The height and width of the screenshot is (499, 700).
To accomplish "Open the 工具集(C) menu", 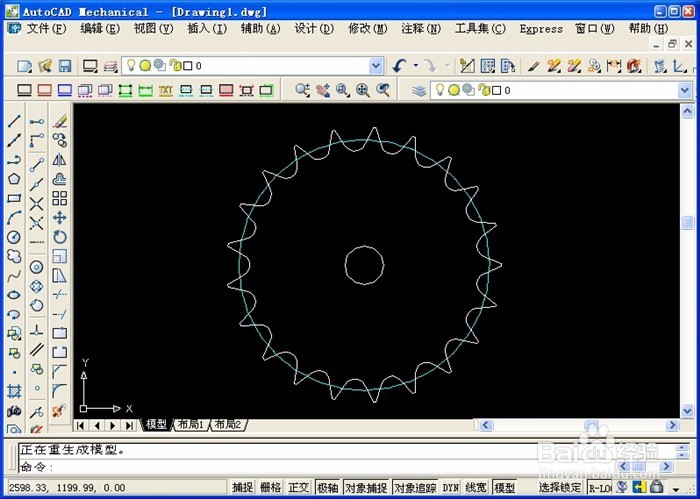I will (x=480, y=29).
